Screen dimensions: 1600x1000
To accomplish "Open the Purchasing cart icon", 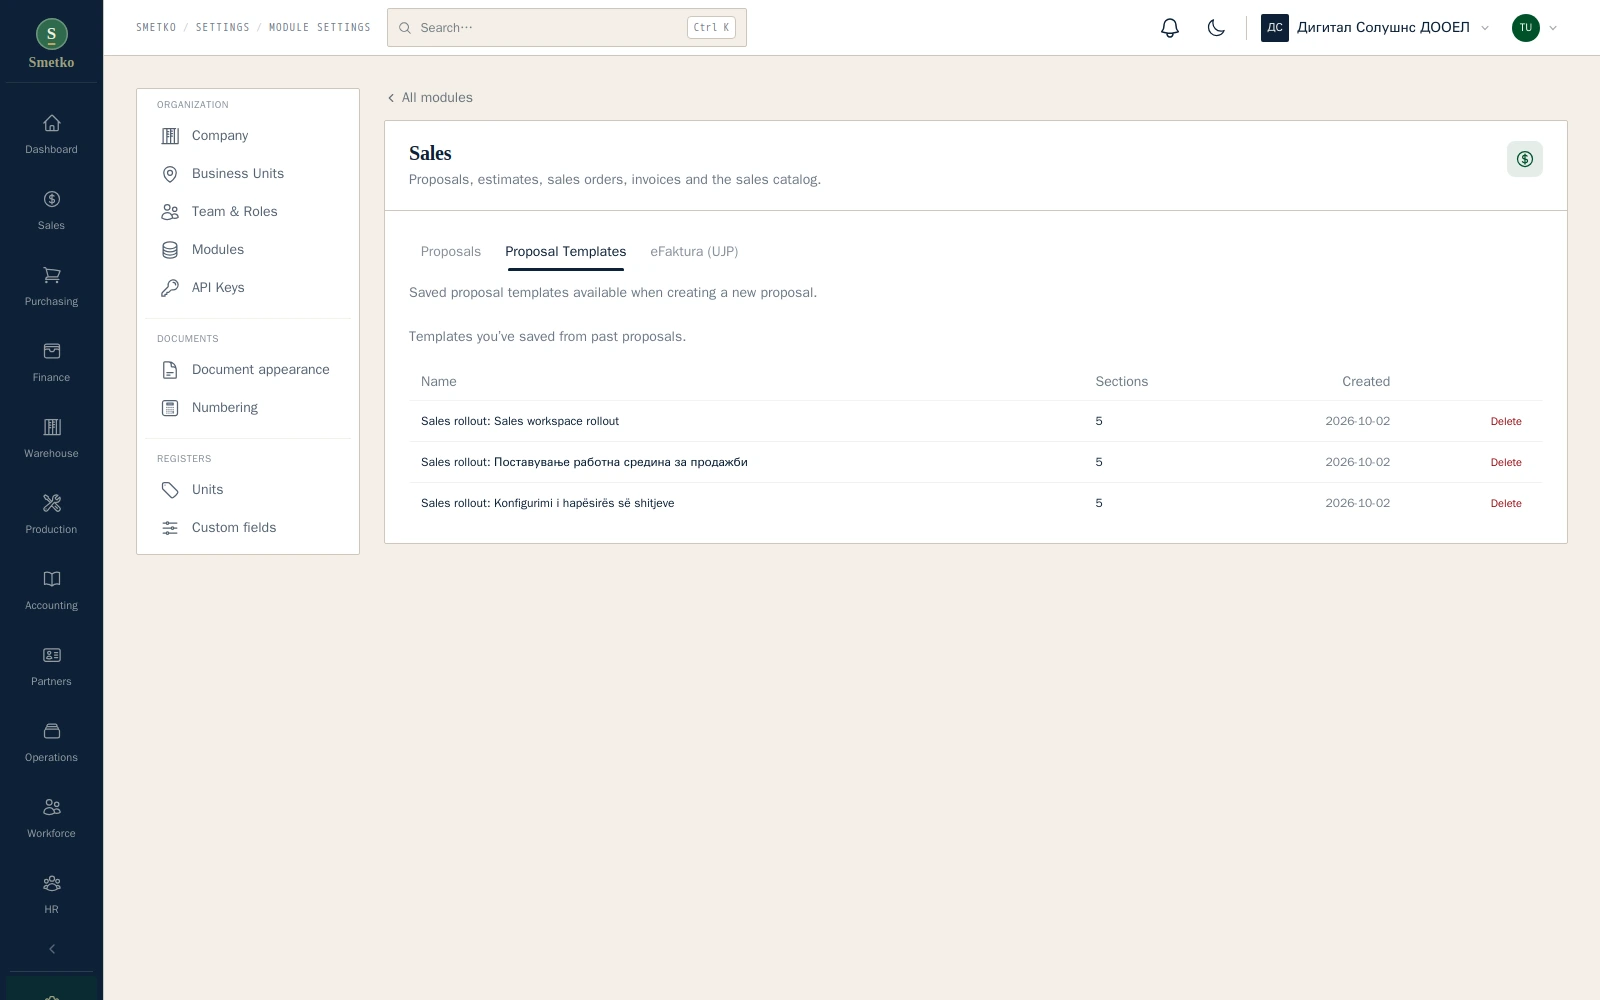I will (51, 275).
